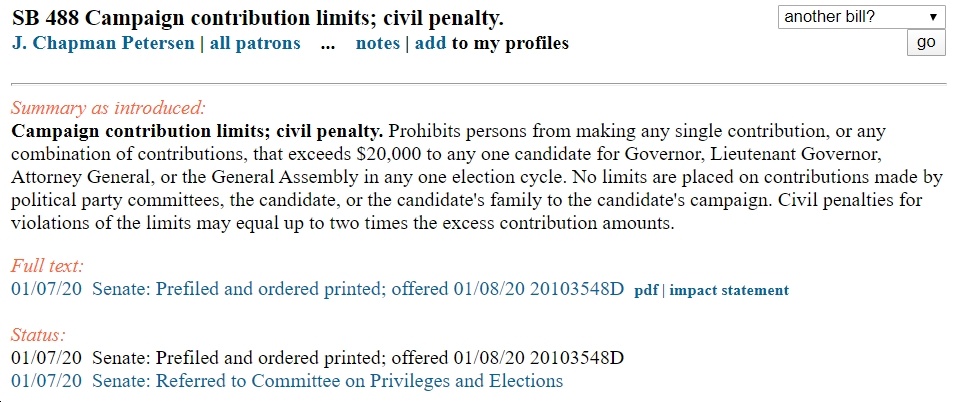The width and height of the screenshot is (963, 402).
Task: Click the go button
Action: pyautogui.click(x=926, y=42)
